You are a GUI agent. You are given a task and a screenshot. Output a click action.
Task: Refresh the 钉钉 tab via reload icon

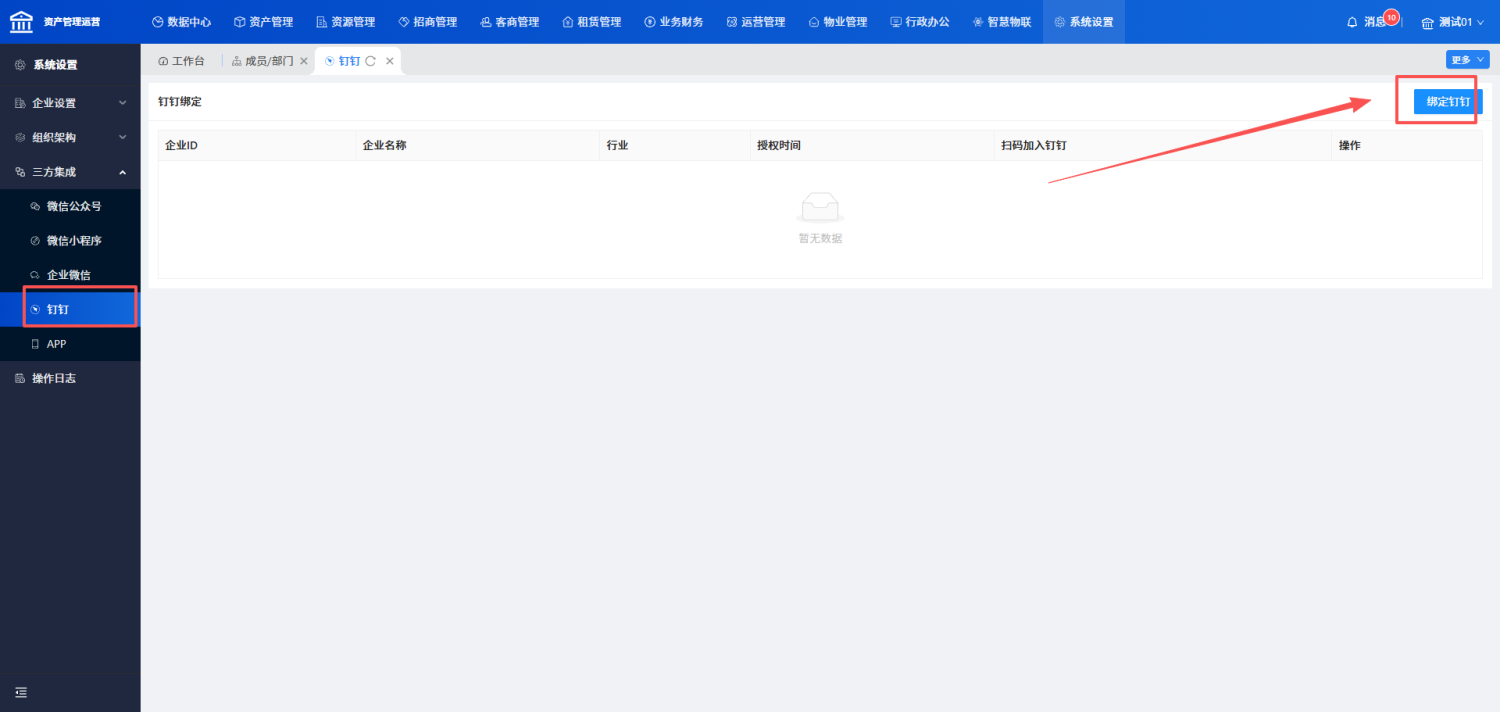370,61
